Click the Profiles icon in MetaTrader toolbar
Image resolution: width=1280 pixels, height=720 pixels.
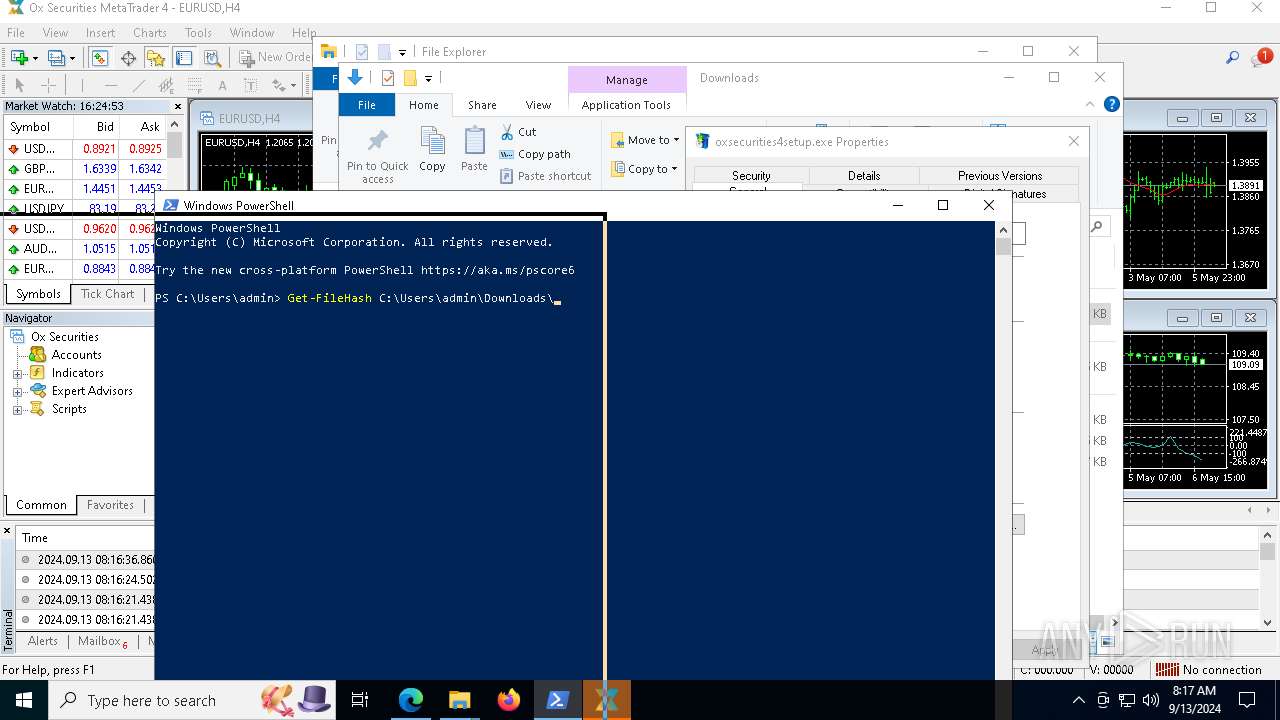(x=55, y=58)
